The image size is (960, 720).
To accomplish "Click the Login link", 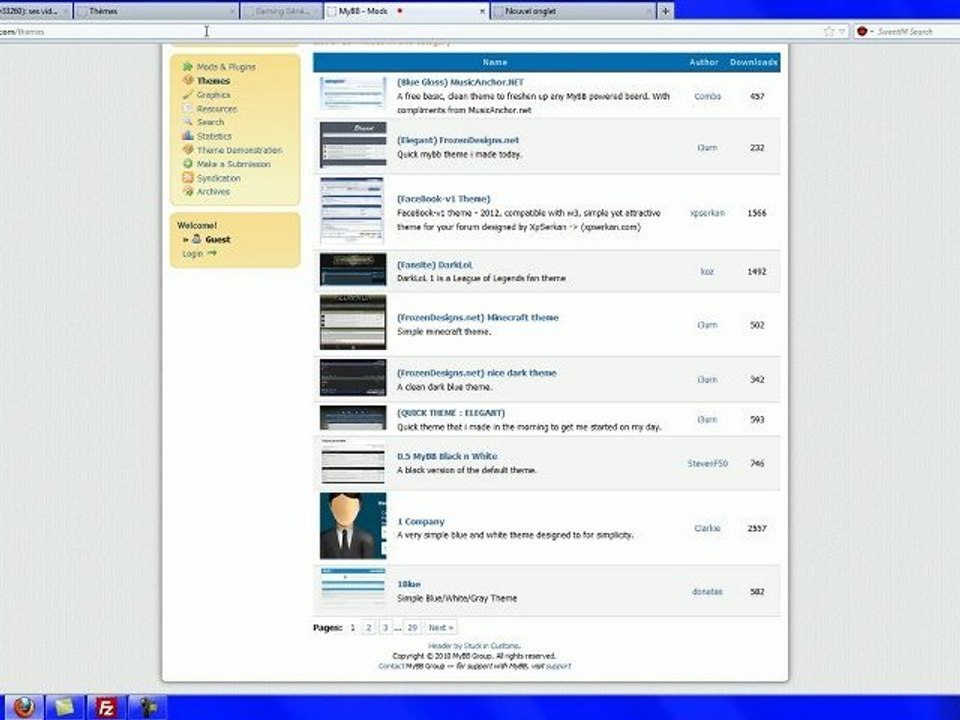I will click(192, 253).
